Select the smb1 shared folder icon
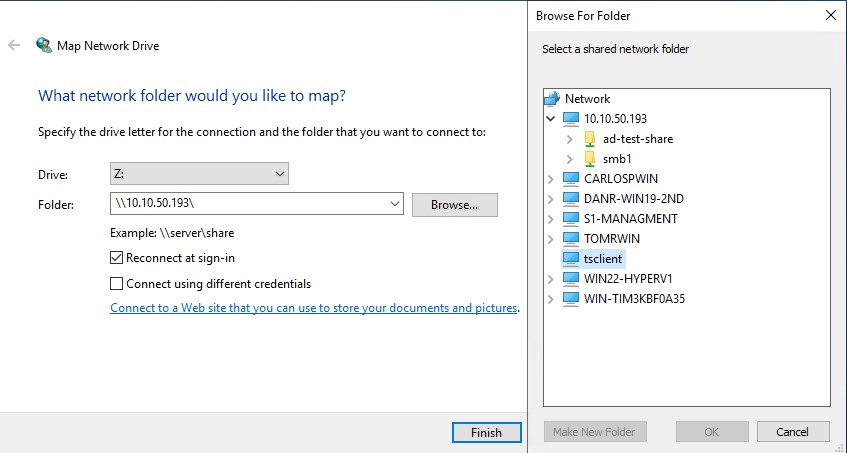The height and width of the screenshot is (453, 847). 590,159
